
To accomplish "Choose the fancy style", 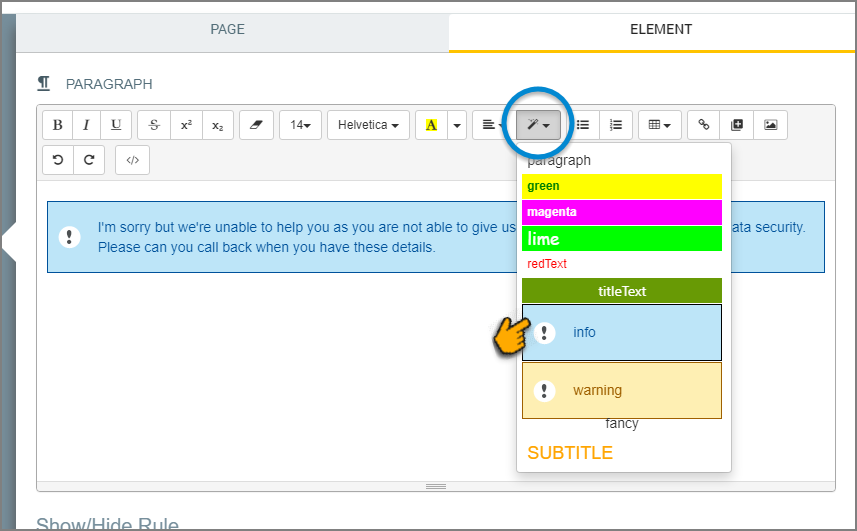I will pos(622,424).
